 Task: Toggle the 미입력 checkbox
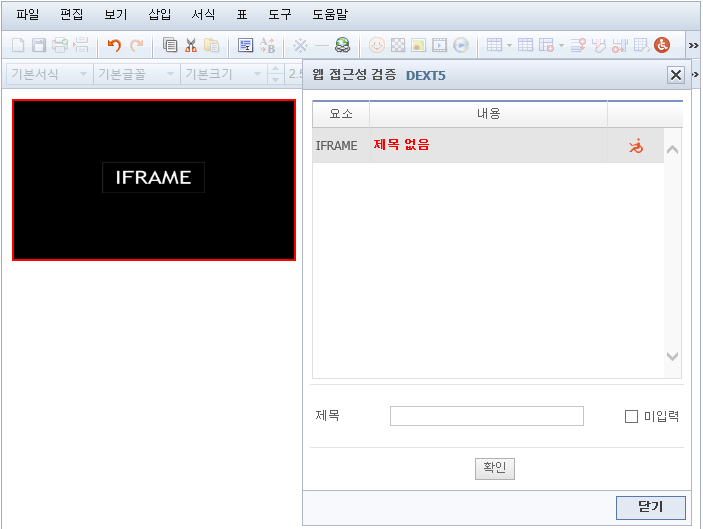(x=631, y=416)
